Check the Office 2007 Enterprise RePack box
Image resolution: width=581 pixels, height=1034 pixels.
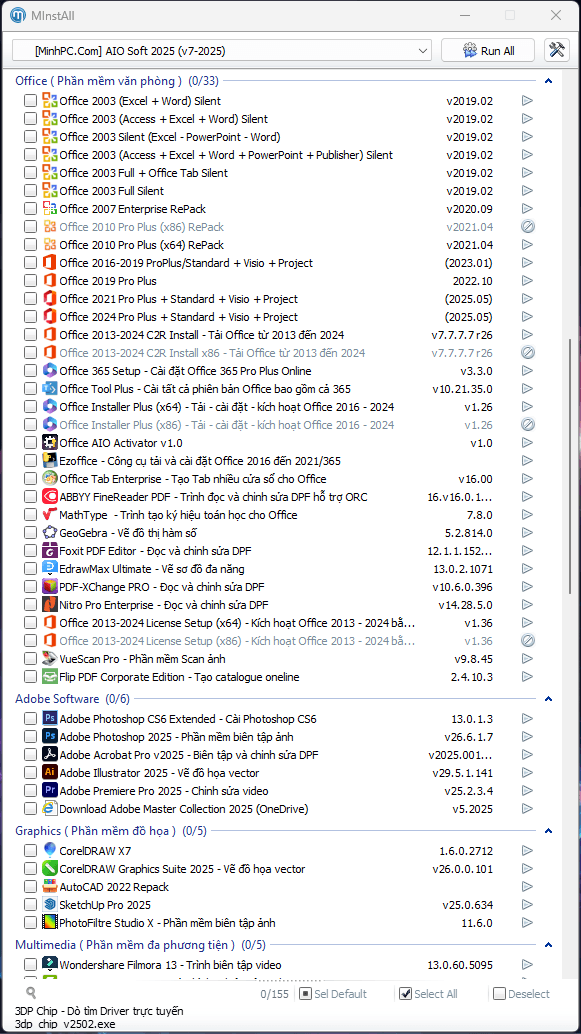tap(30, 209)
